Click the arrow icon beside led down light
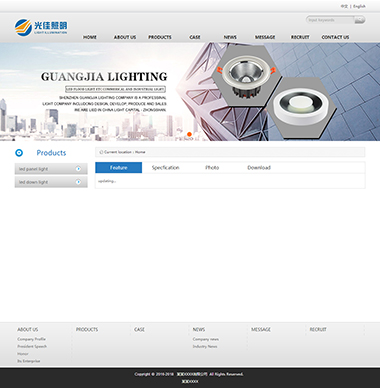The height and width of the screenshot is (388, 380). point(78,182)
